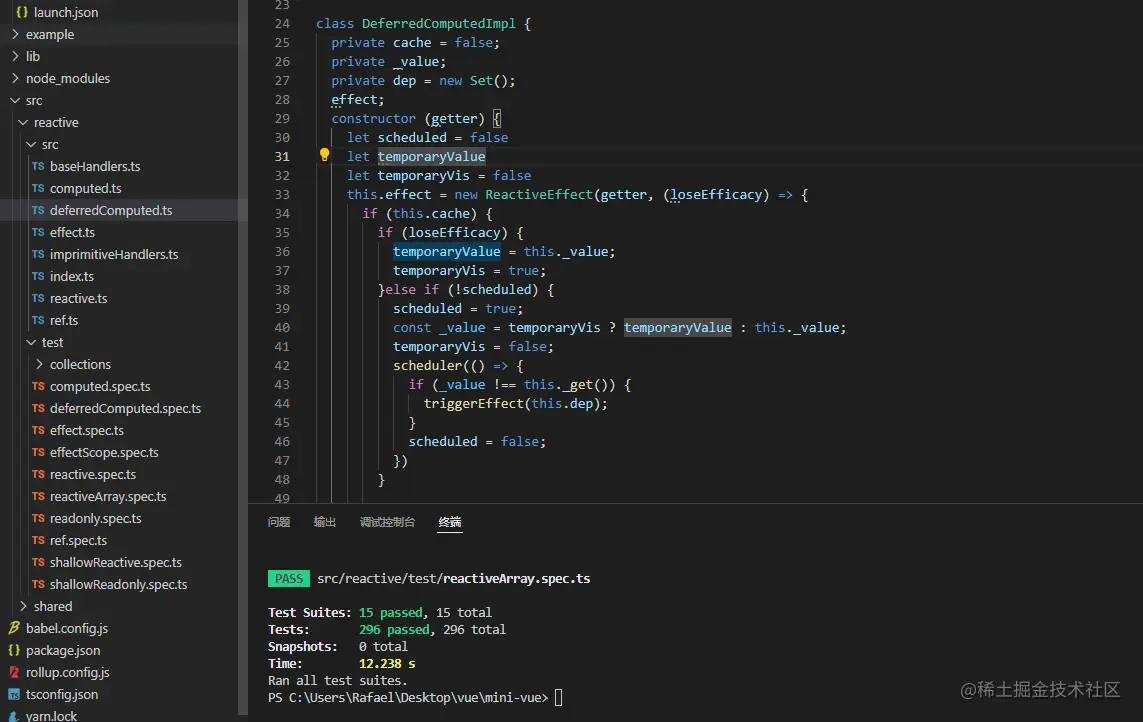
Task: Collapse the test folder
Action: pyautogui.click(x=31, y=342)
